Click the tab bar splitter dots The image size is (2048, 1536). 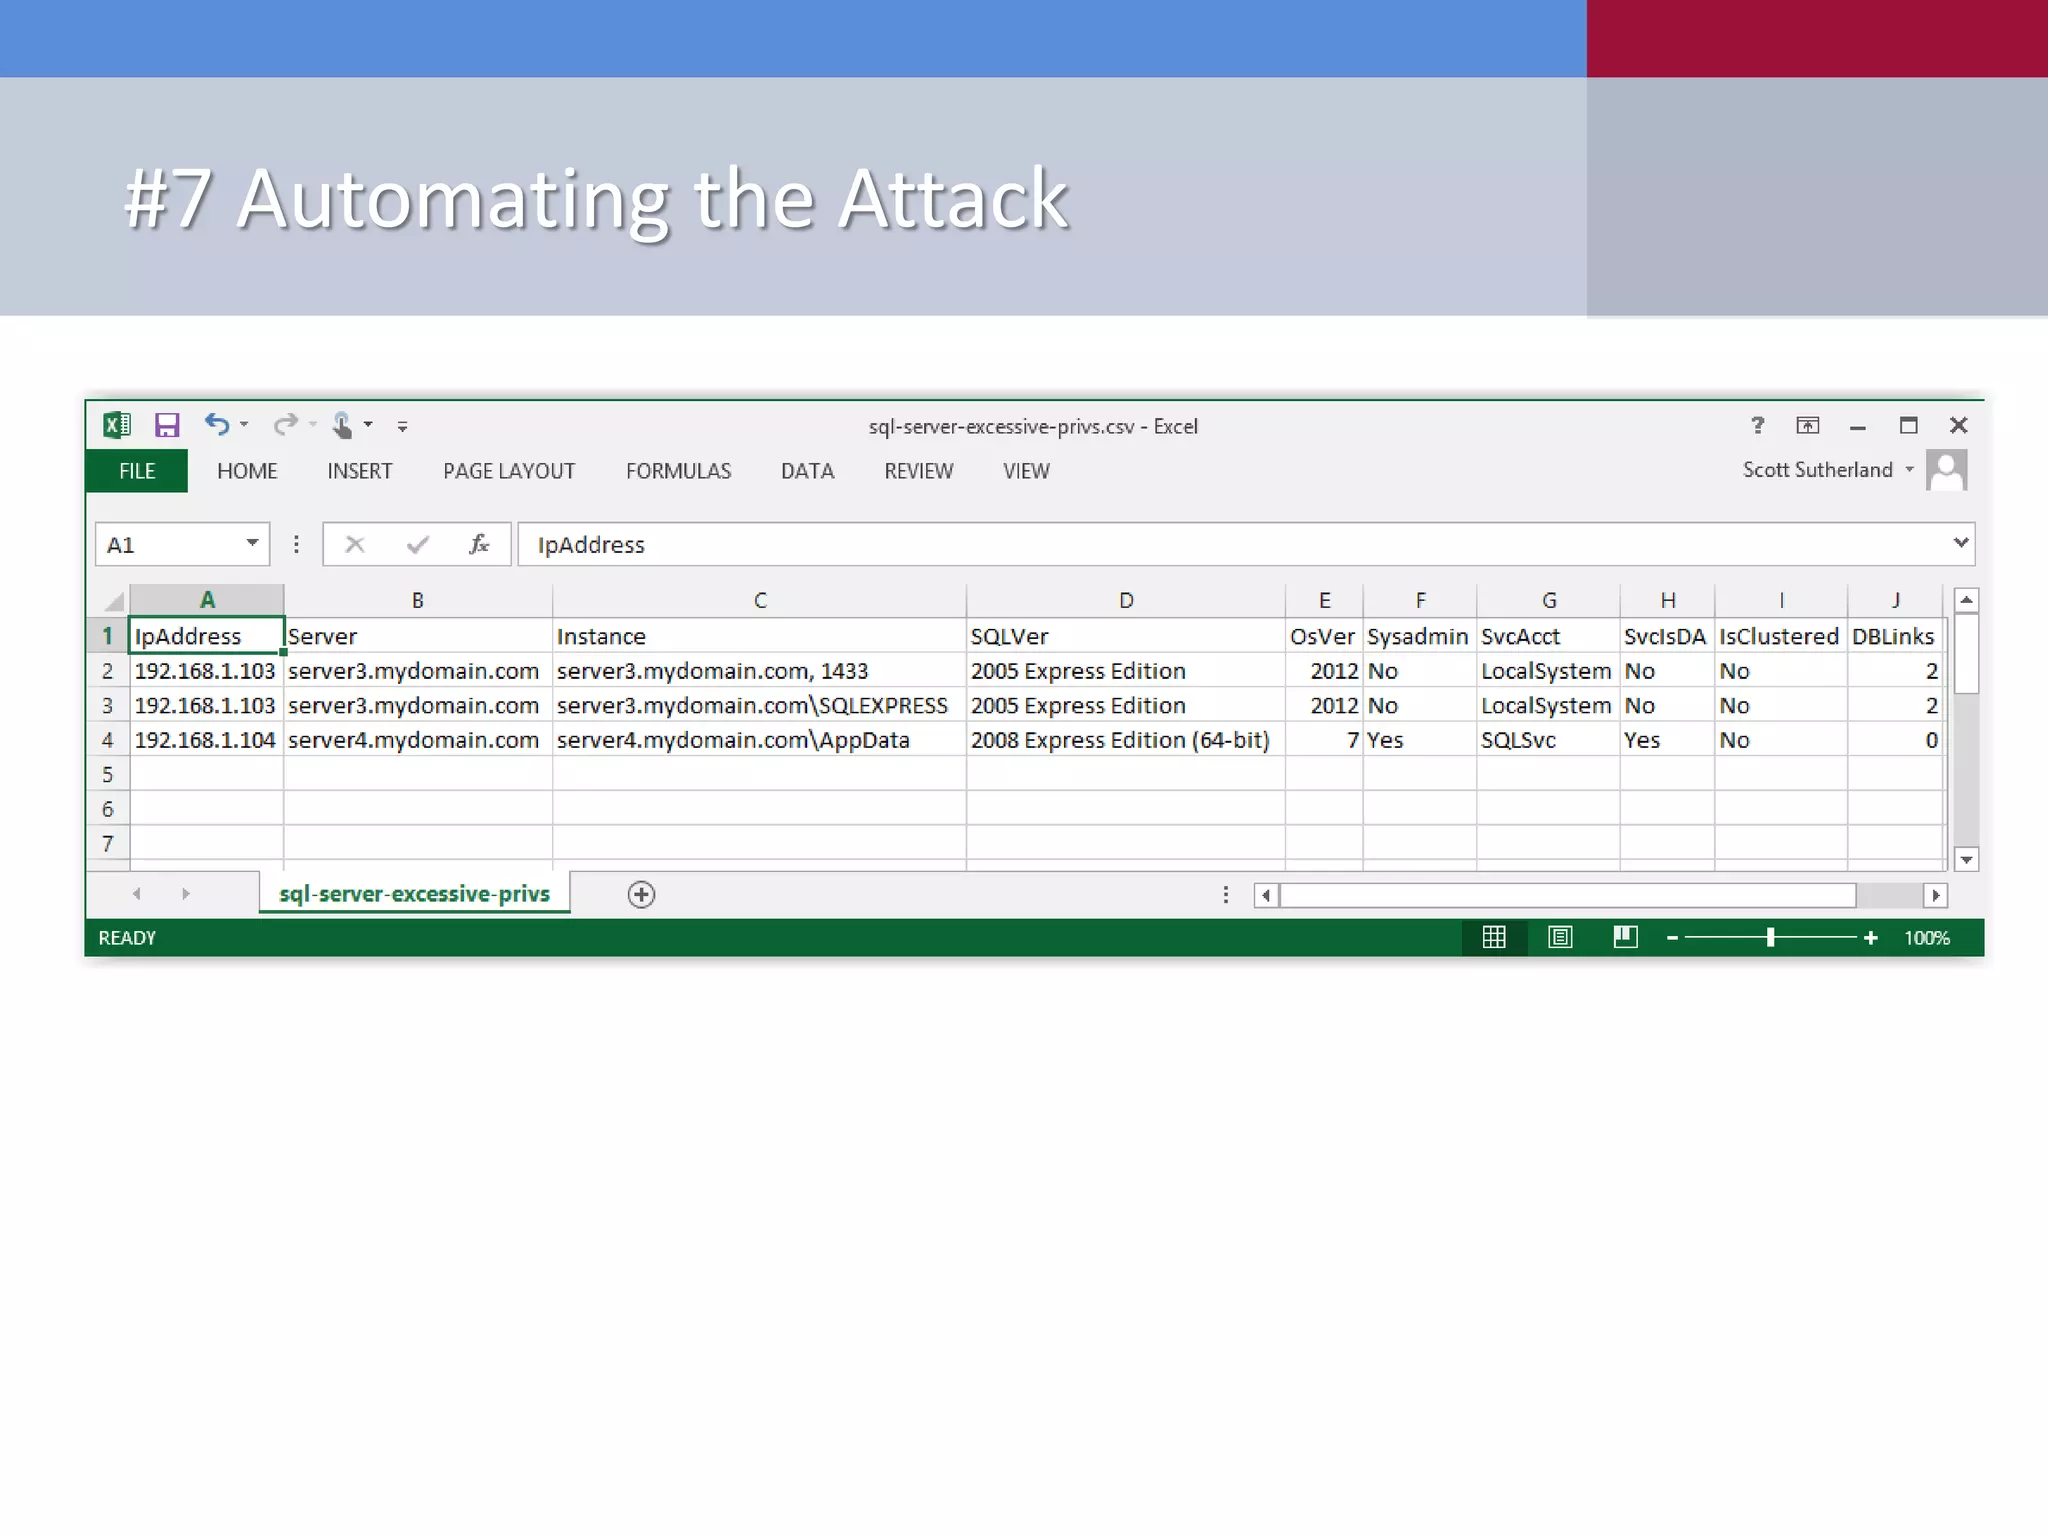(1226, 894)
